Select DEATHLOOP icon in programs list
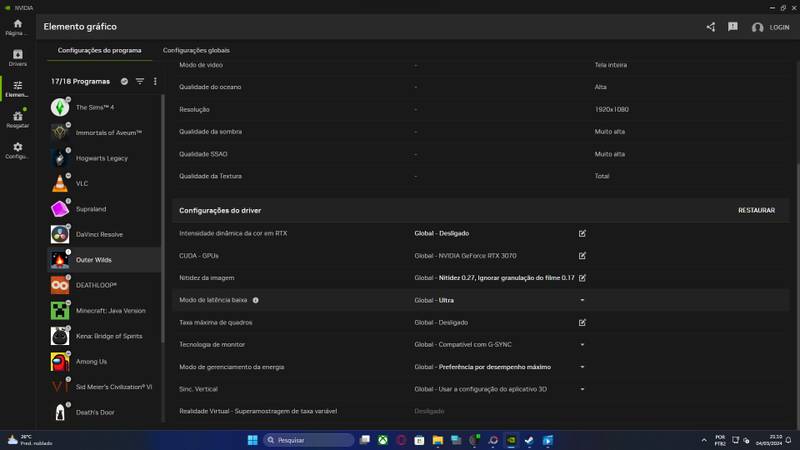The image size is (800, 450). (60, 285)
